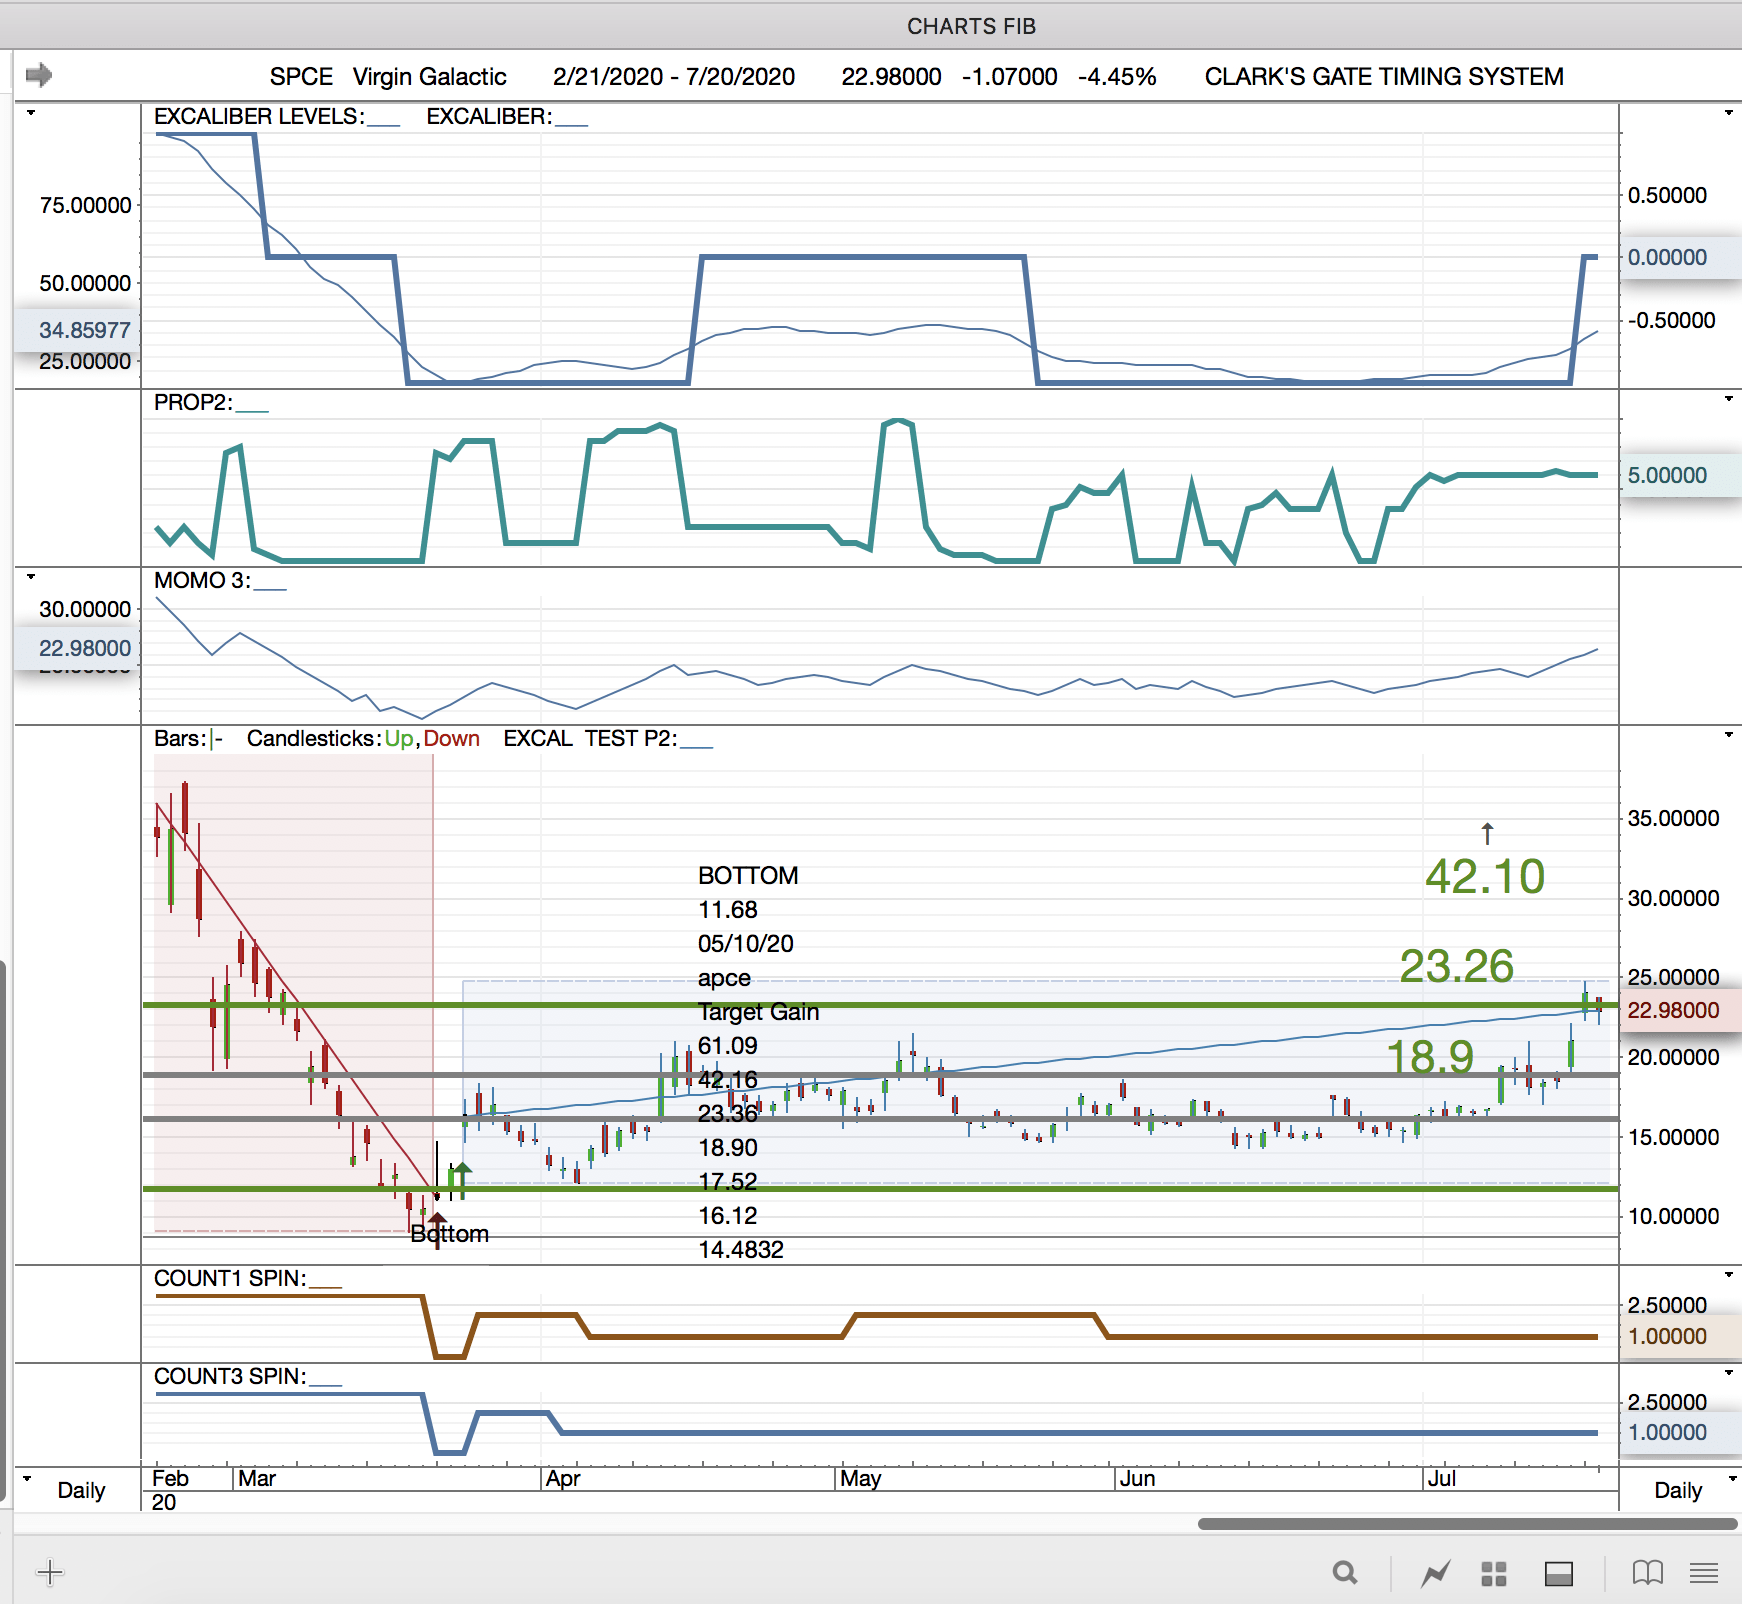This screenshot has width=1742, height=1604.
Task: Open the right Daily interval dropdown
Action: click(x=1732, y=1478)
